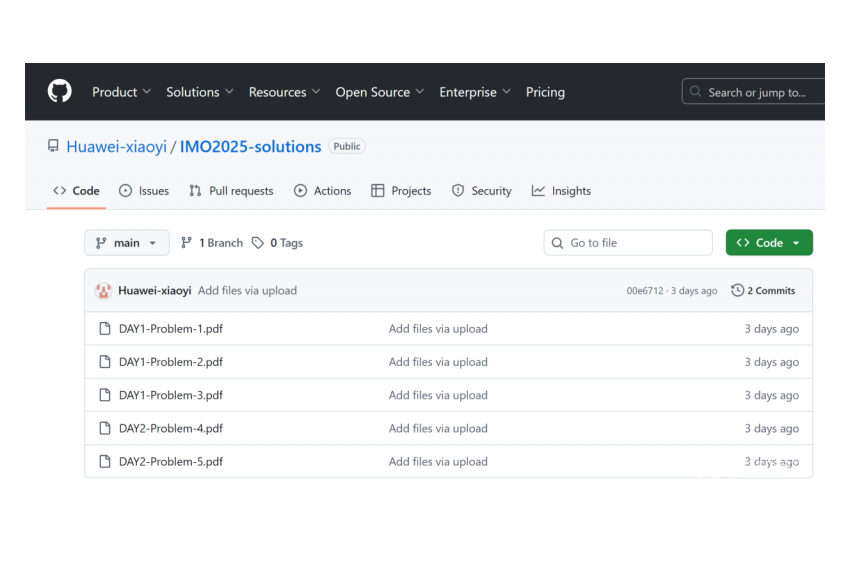The width and height of the screenshot is (850, 564).
Task: Open DAY1-Problem-2.pdf file
Action: point(171,362)
